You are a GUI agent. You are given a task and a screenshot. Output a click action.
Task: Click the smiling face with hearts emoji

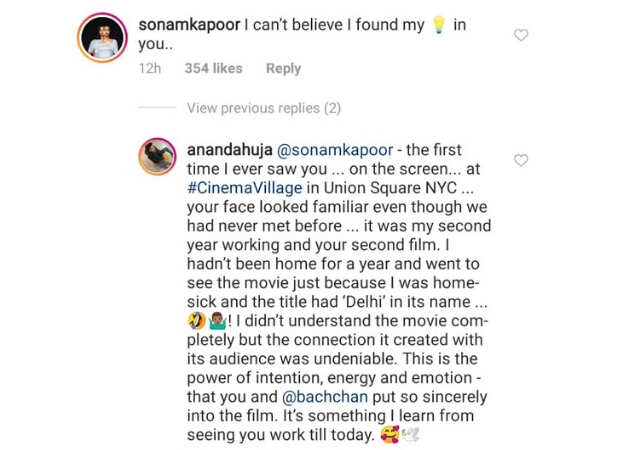(x=390, y=434)
